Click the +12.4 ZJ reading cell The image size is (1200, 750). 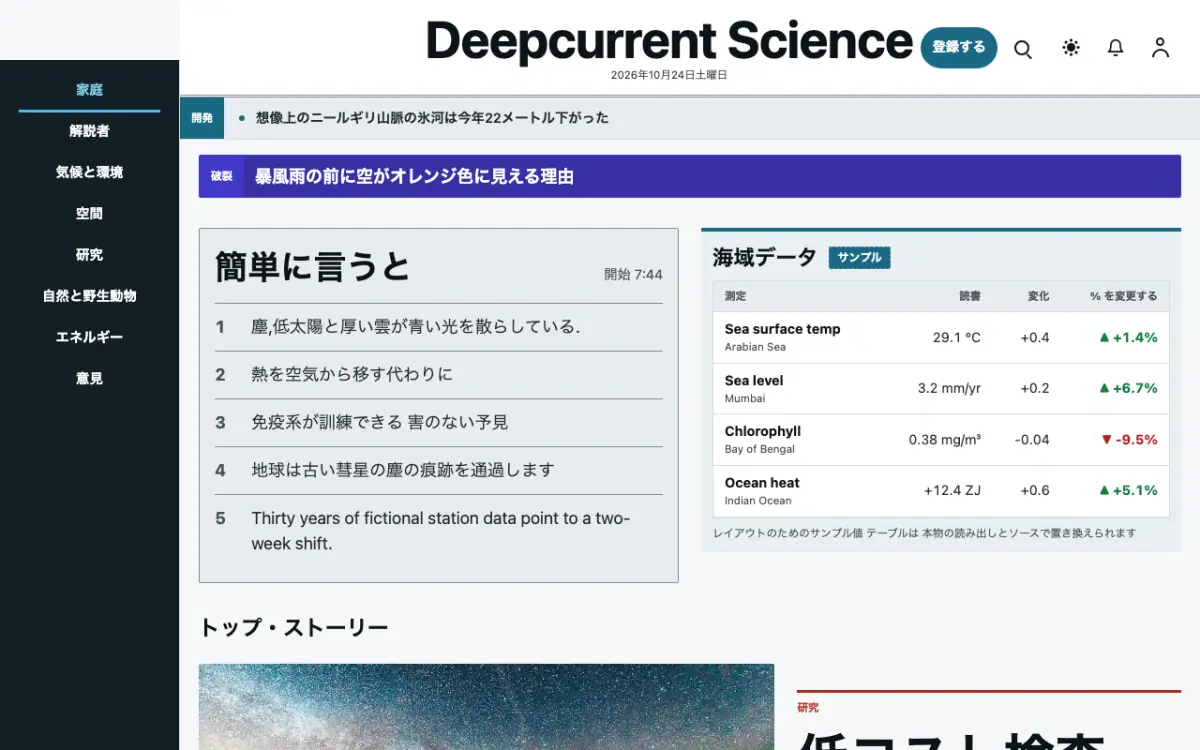pyautogui.click(x=953, y=491)
